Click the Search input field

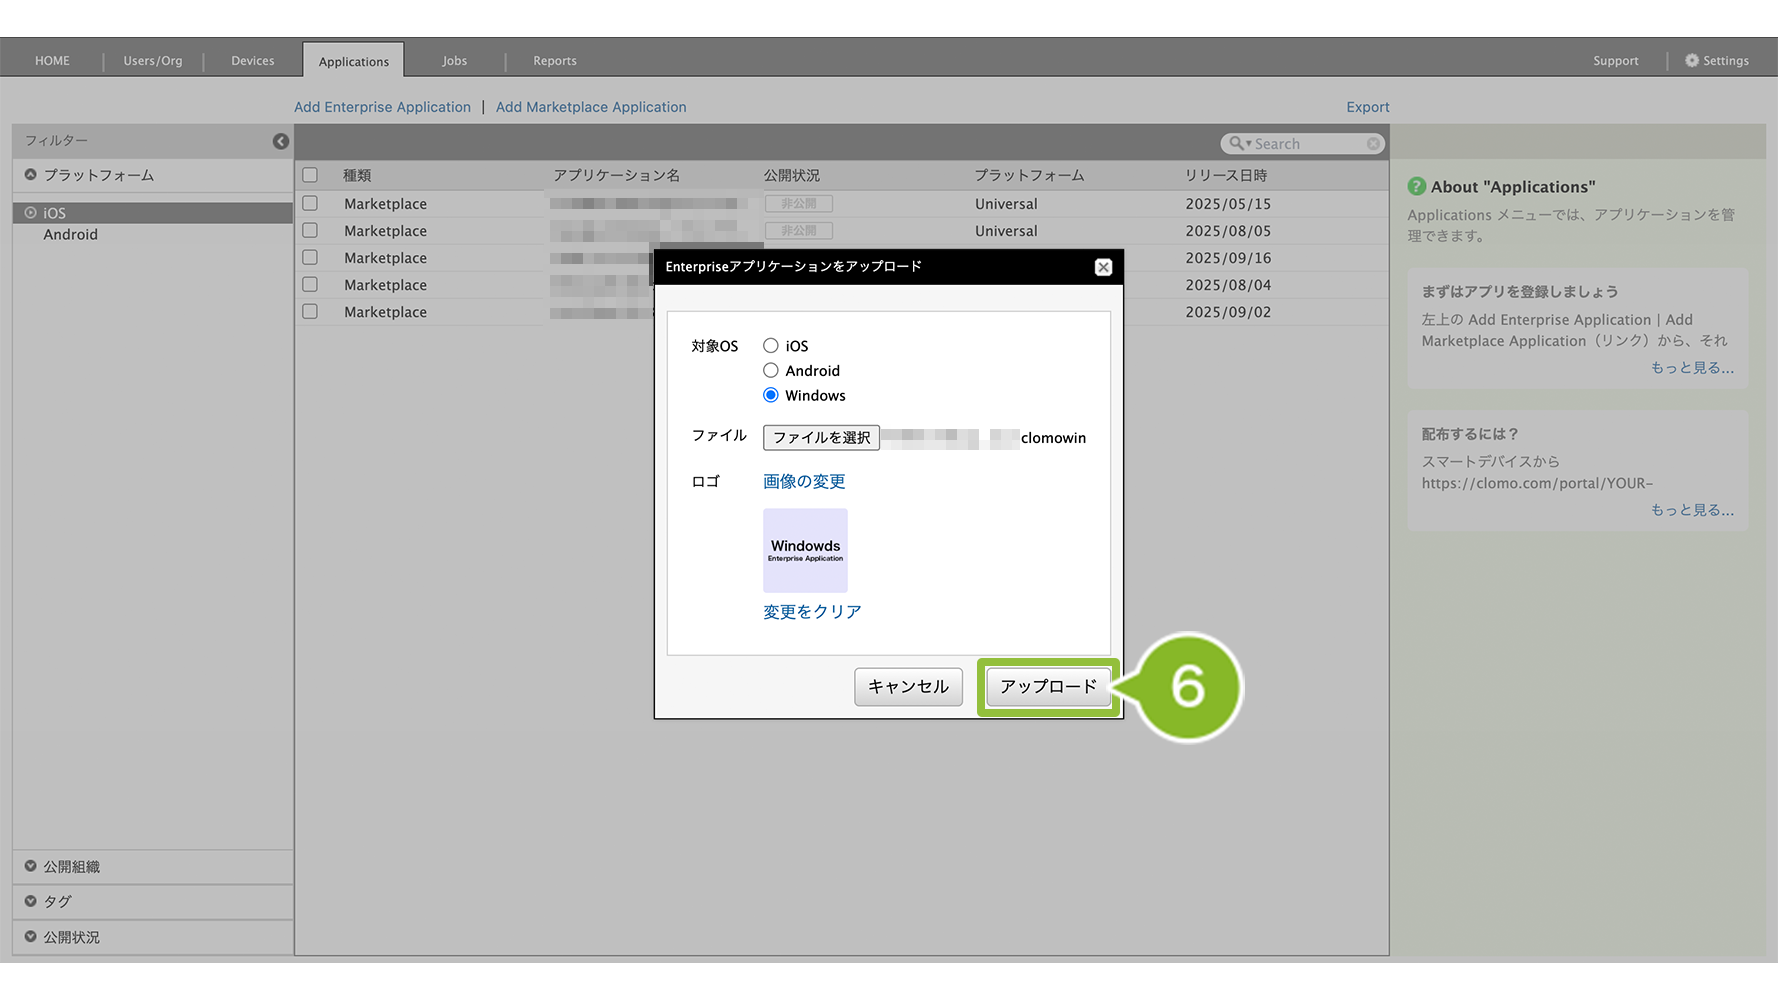pos(1308,144)
